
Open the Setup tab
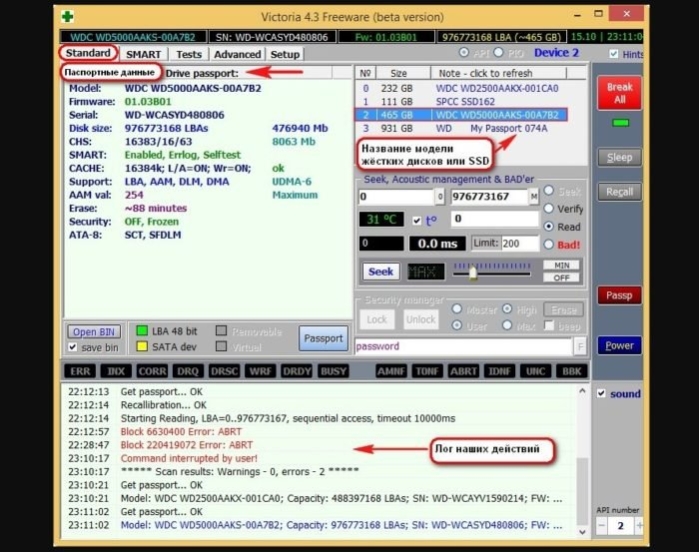click(x=285, y=54)
